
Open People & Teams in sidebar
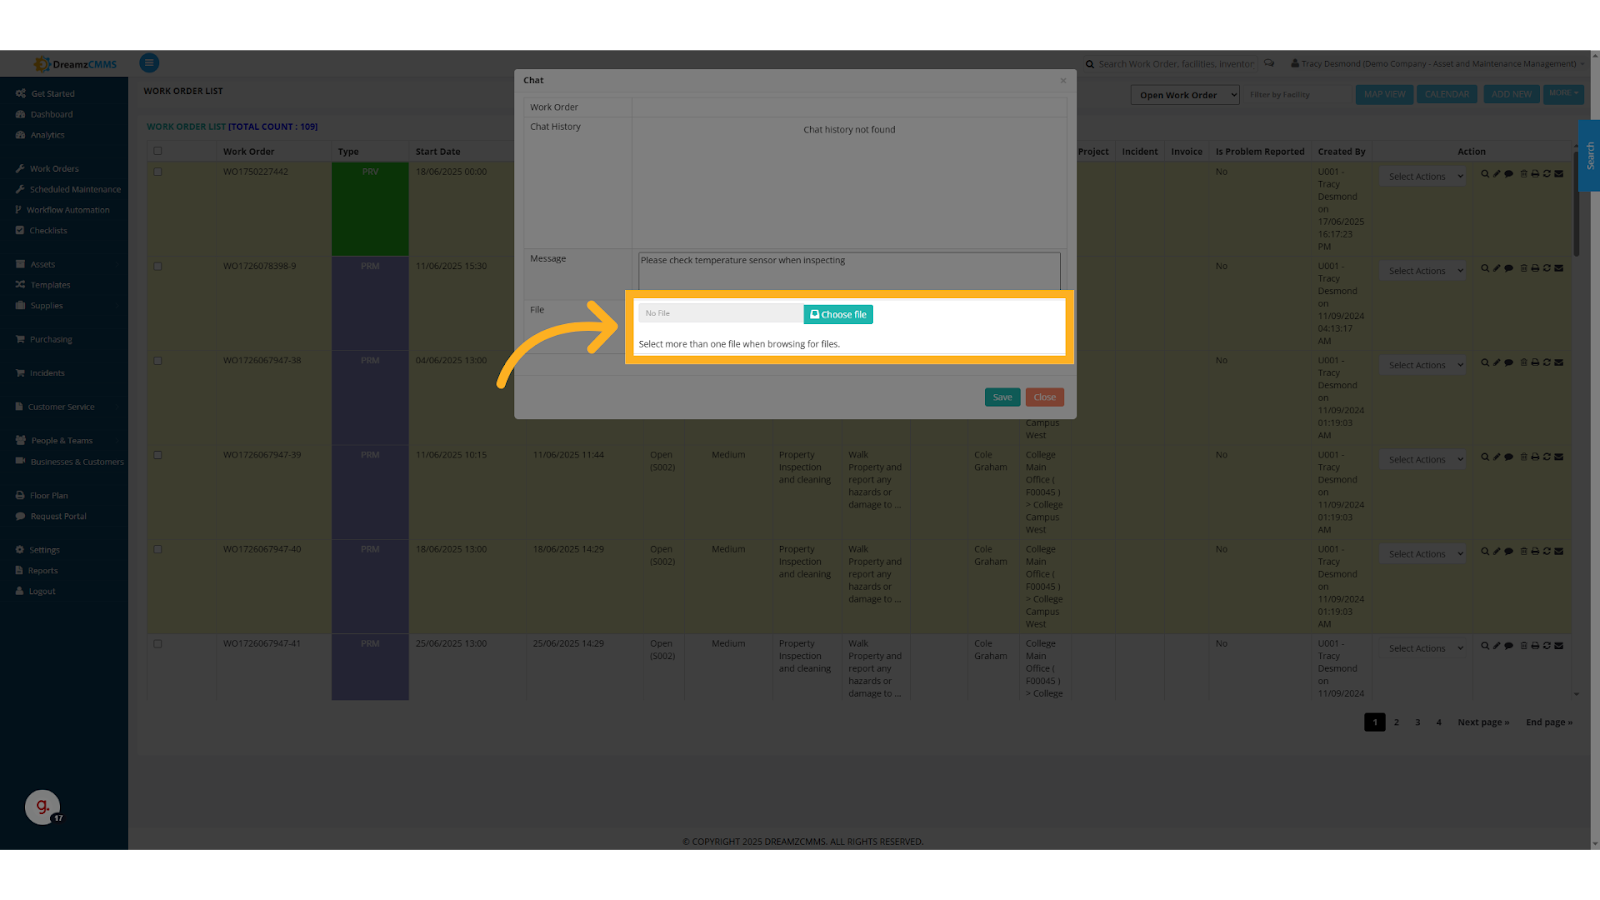(54, 441)
